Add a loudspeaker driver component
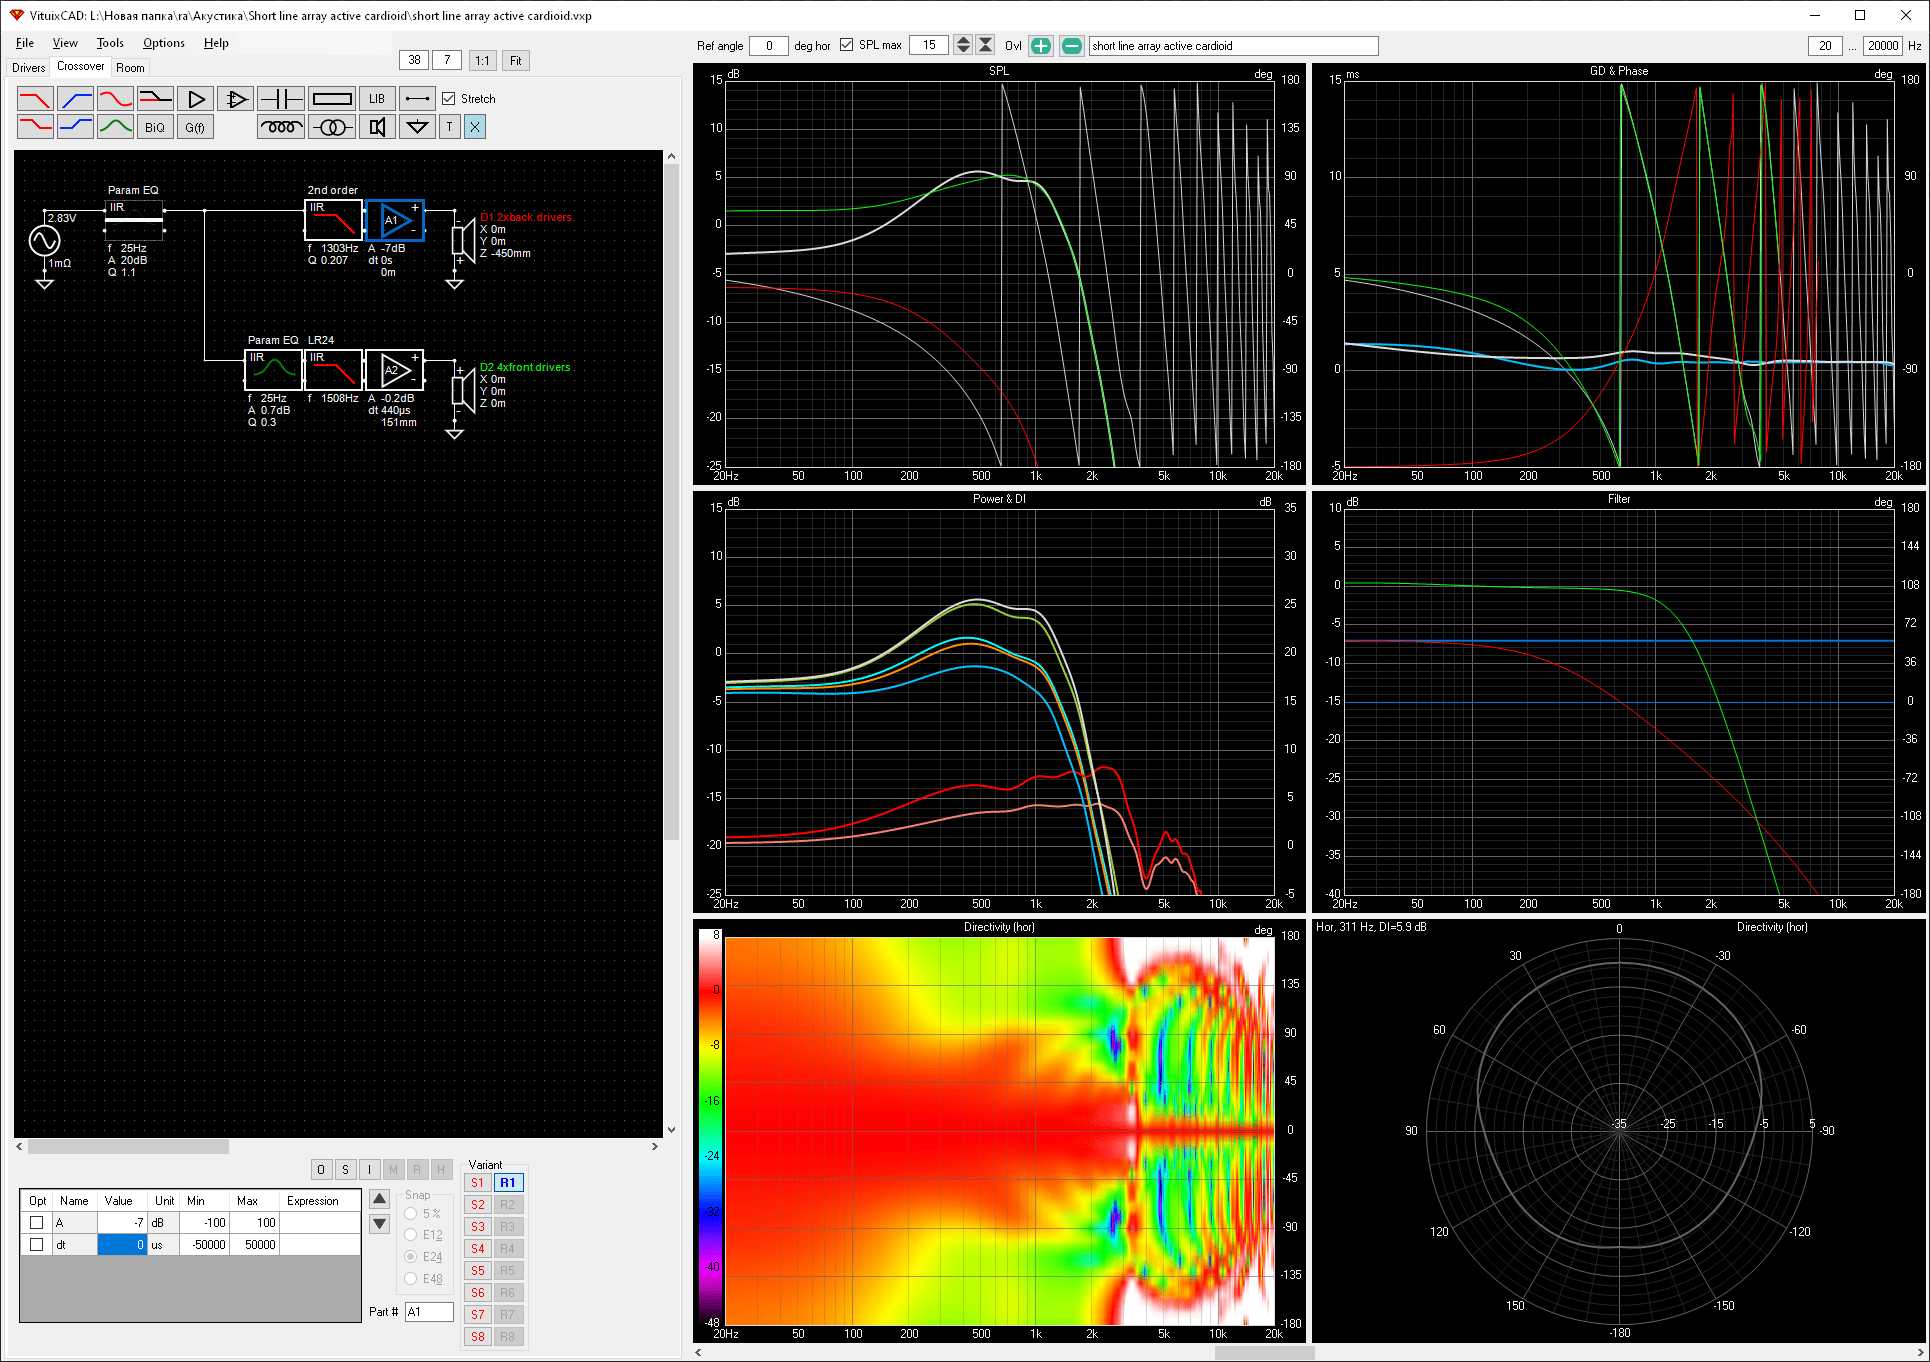This screenshot has width=1930, height=1362. tap(377, 127)
